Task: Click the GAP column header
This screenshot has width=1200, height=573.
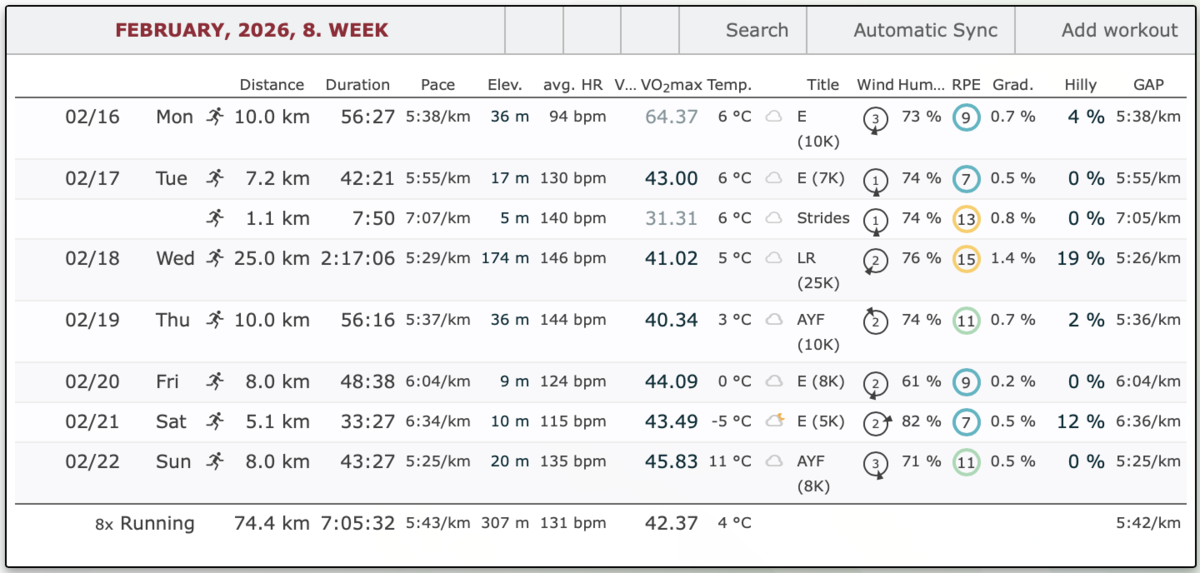Action: coord(1148,85)
